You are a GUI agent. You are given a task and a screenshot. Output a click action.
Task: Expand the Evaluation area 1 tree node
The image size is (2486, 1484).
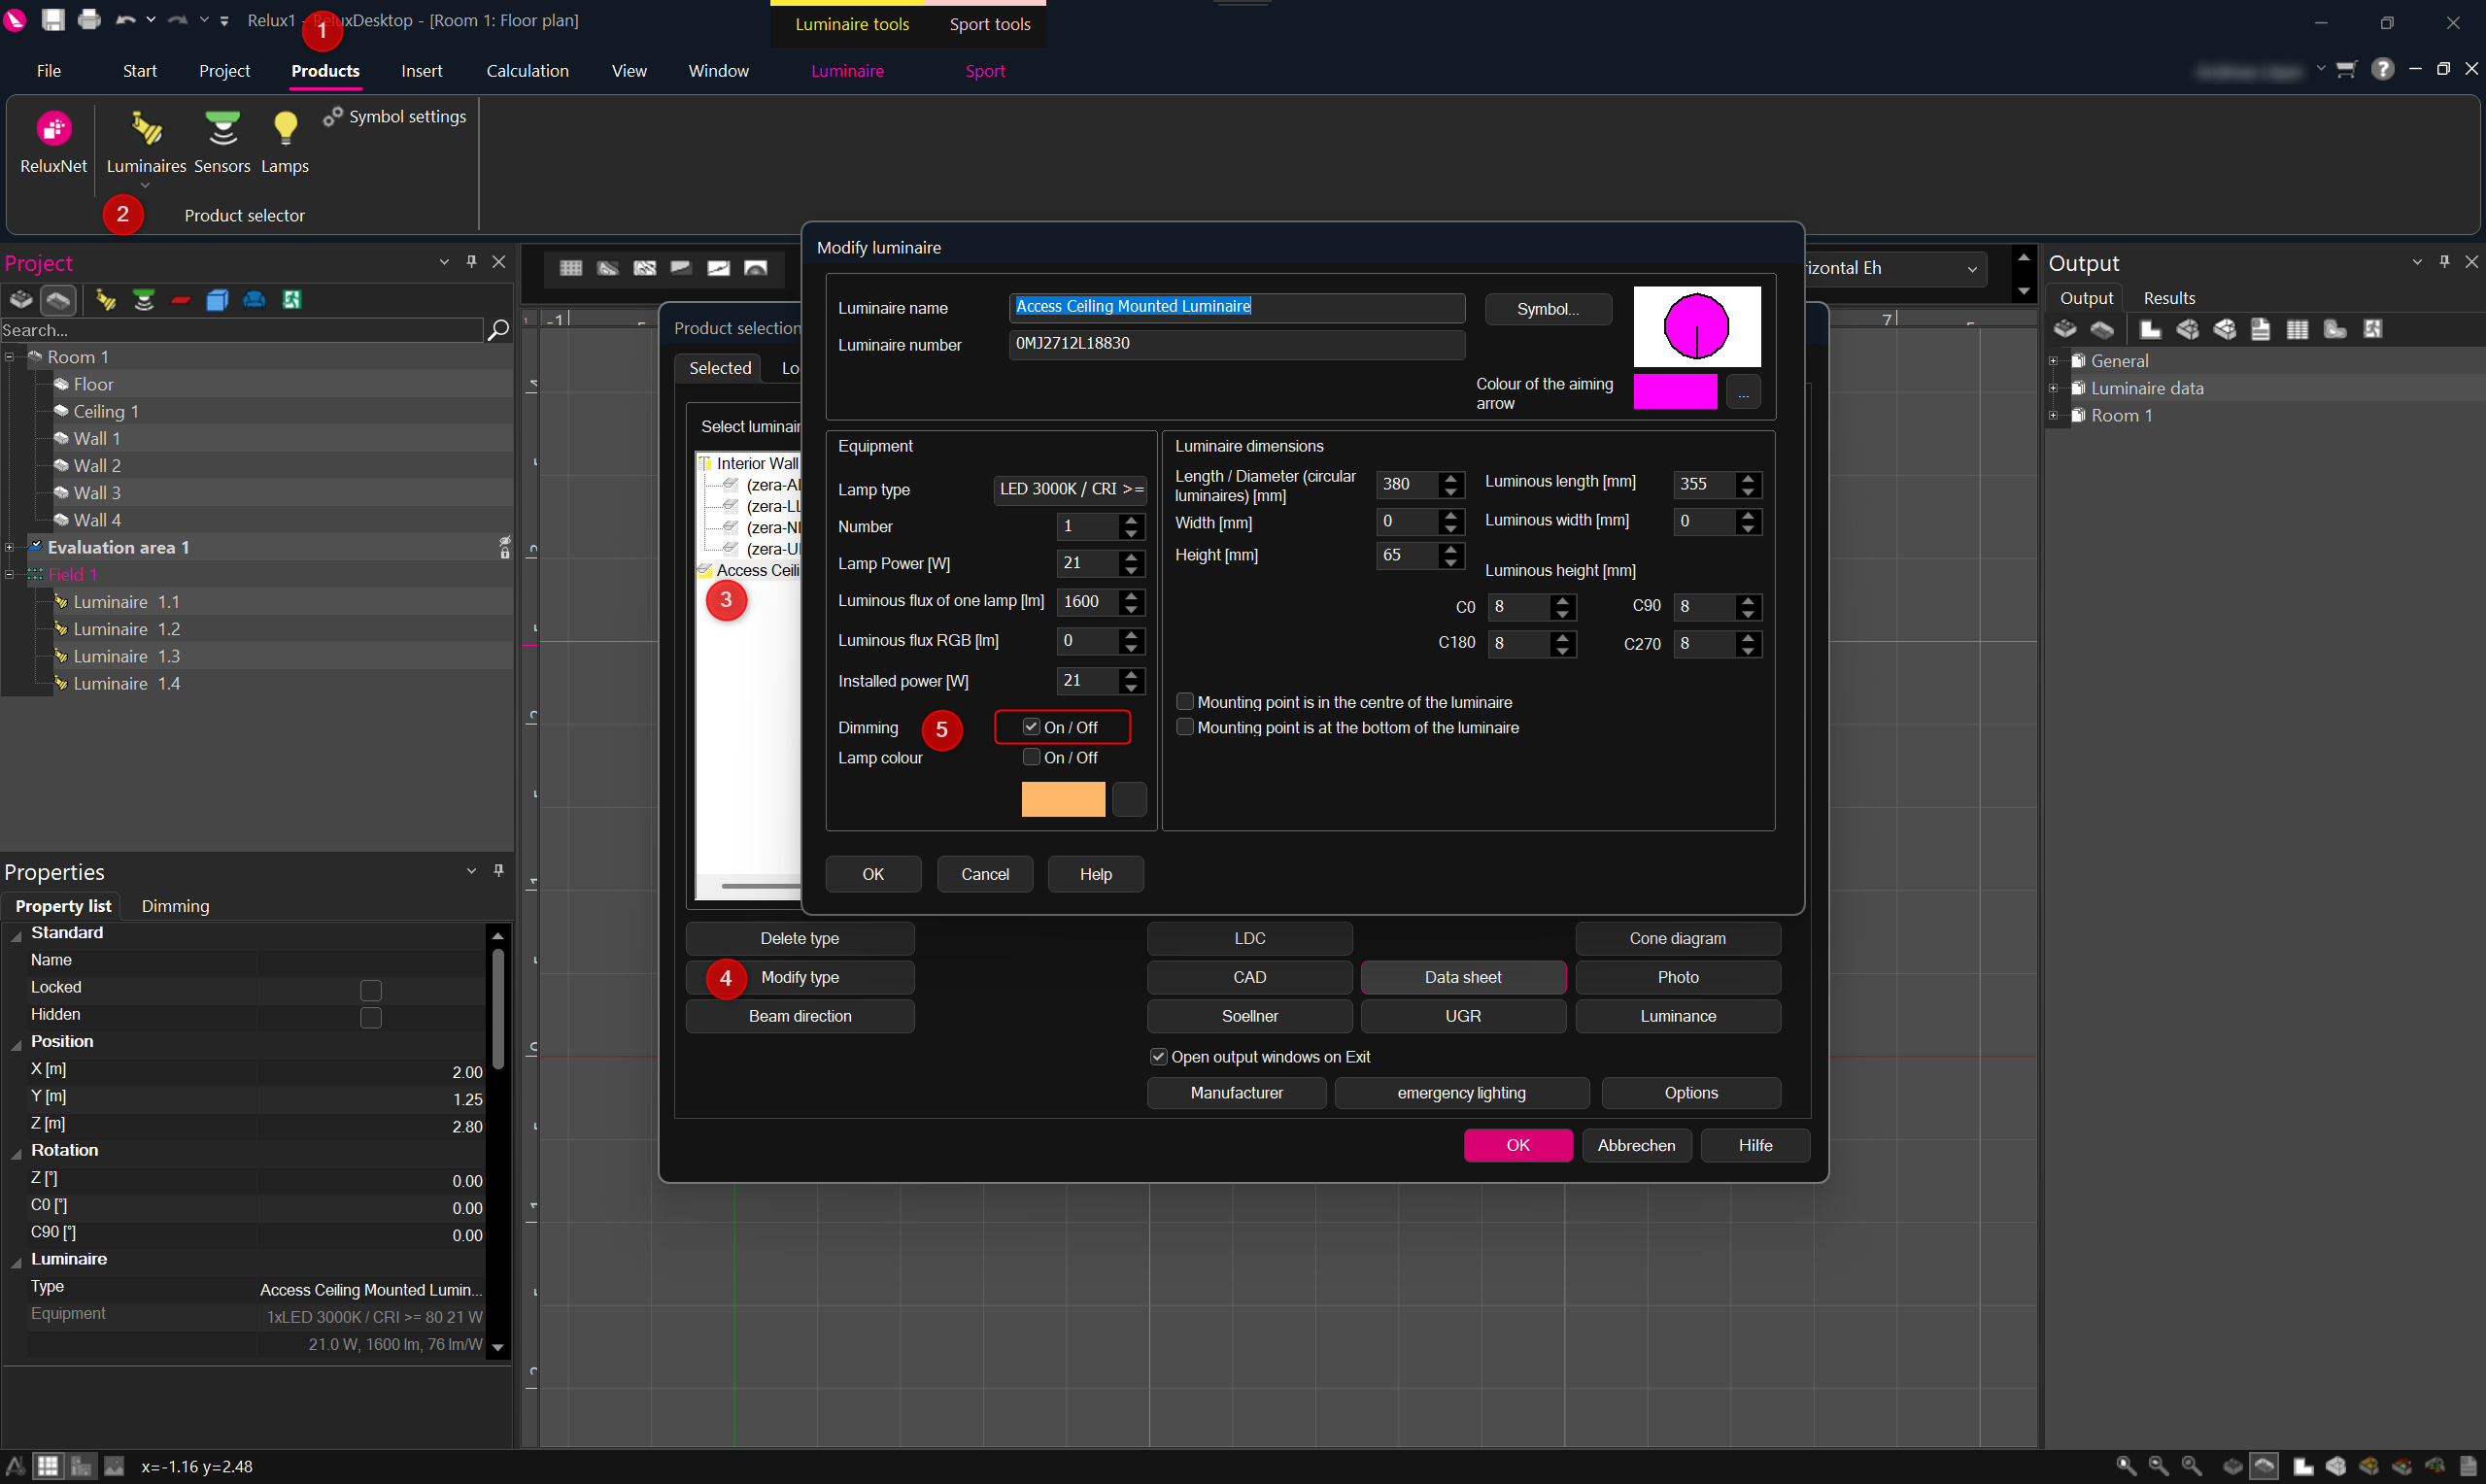[9, 547]
